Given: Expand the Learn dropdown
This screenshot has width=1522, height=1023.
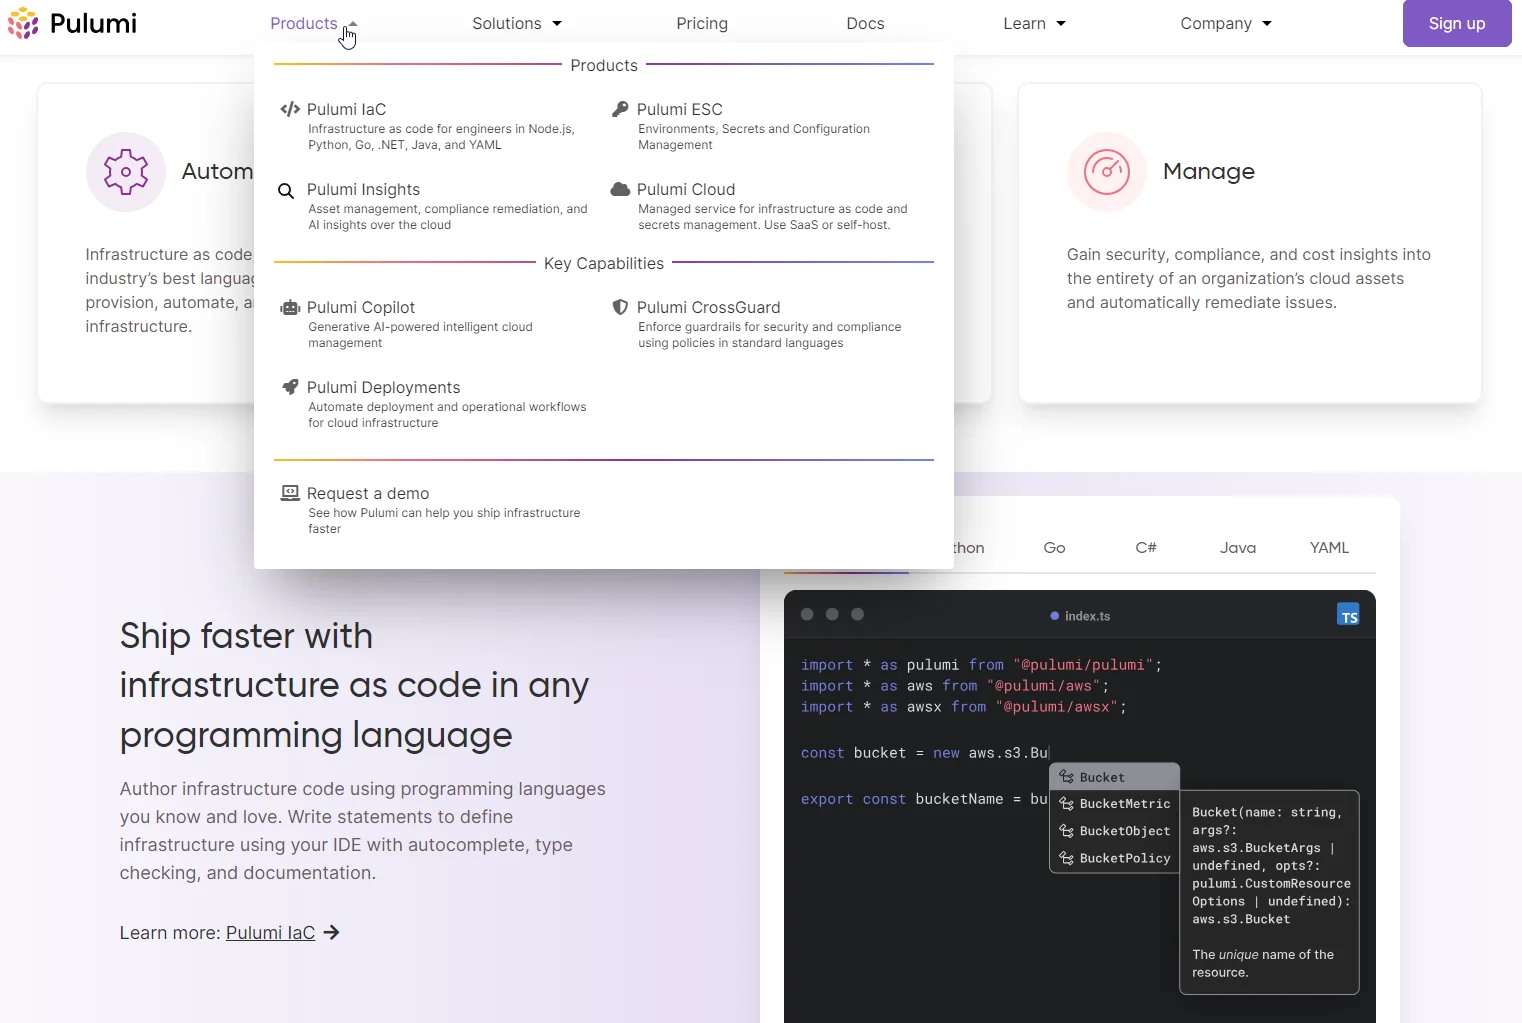Looking at the screenshot, I should [1034, 23].
